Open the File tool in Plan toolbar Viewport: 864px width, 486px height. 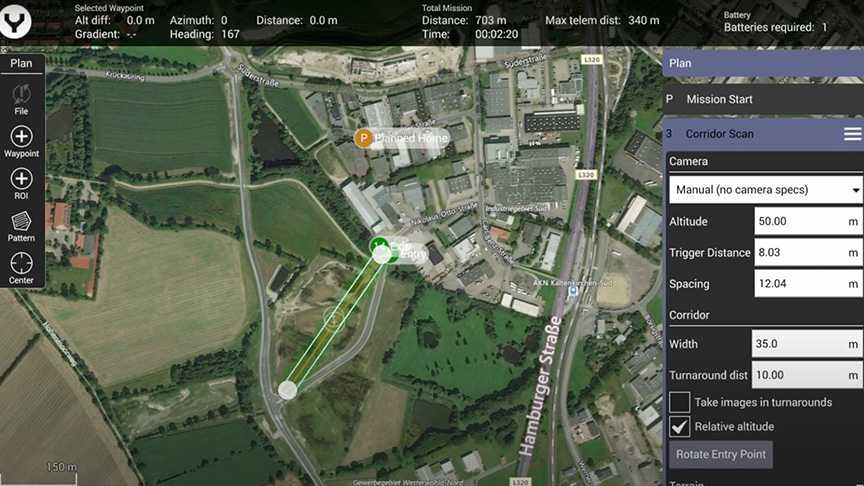point(21,99)
